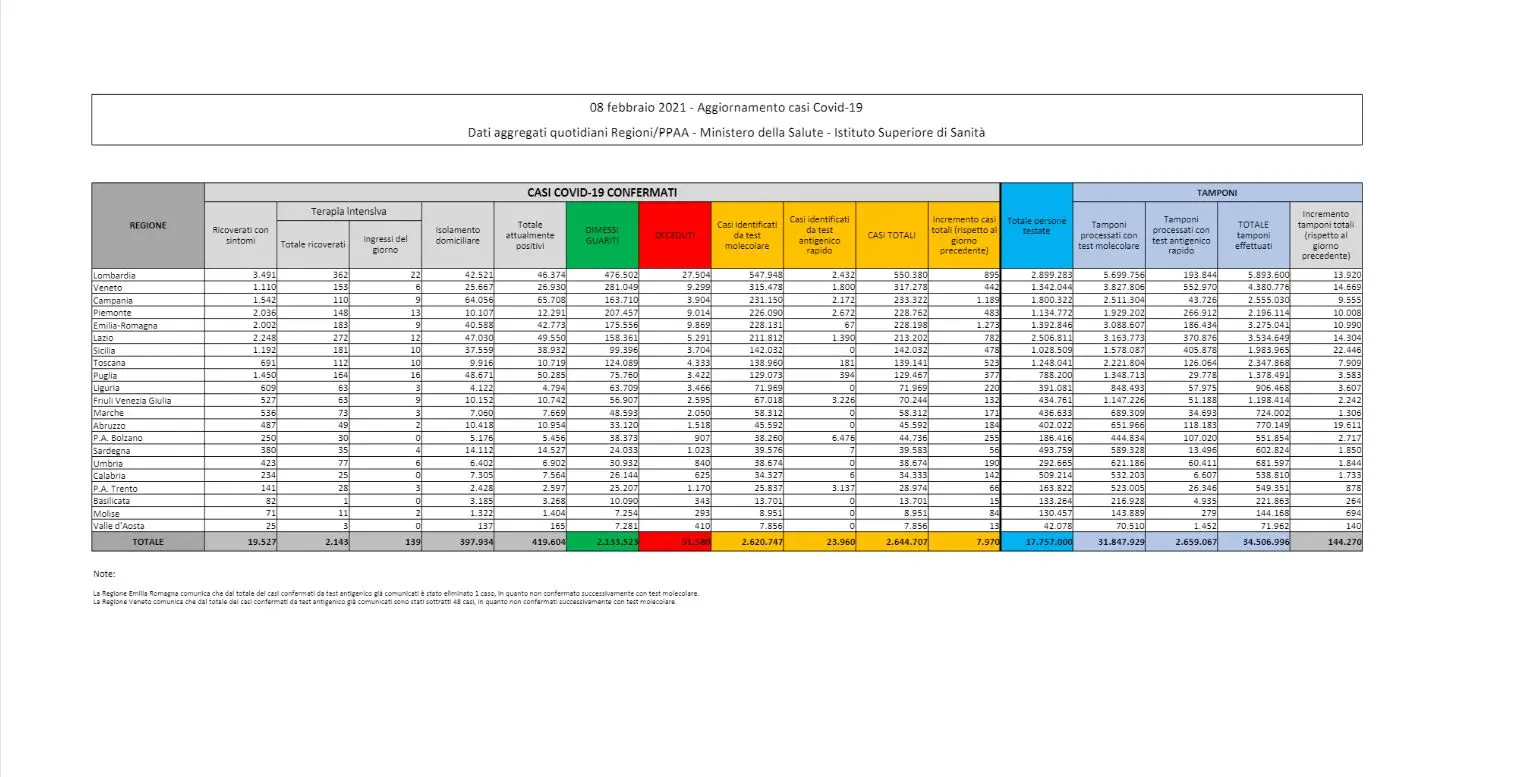Click the "Friuli Venezia Giulia" row label
Viewport: 1519px width, 777px height.
[x=148, y=401]
